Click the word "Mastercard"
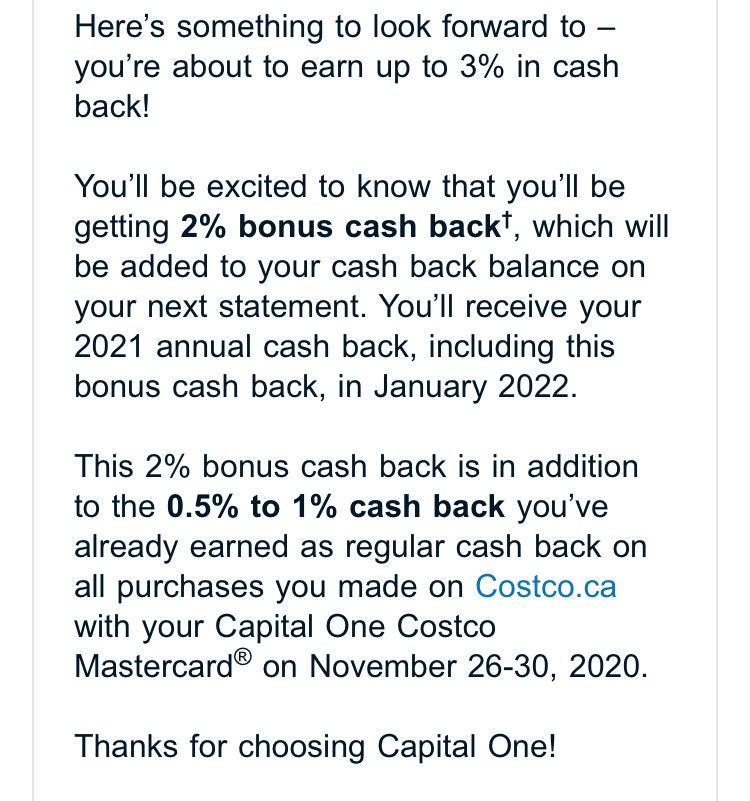This screenshot has height=801, width=750. click(153, 666)
